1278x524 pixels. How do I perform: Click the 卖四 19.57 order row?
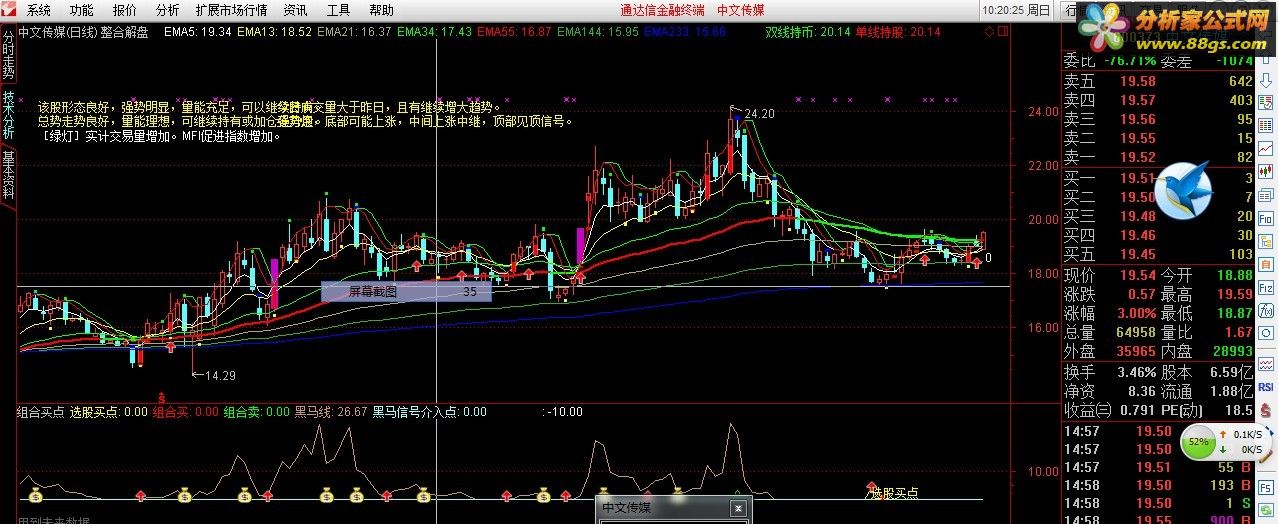tap(1158, 100)
